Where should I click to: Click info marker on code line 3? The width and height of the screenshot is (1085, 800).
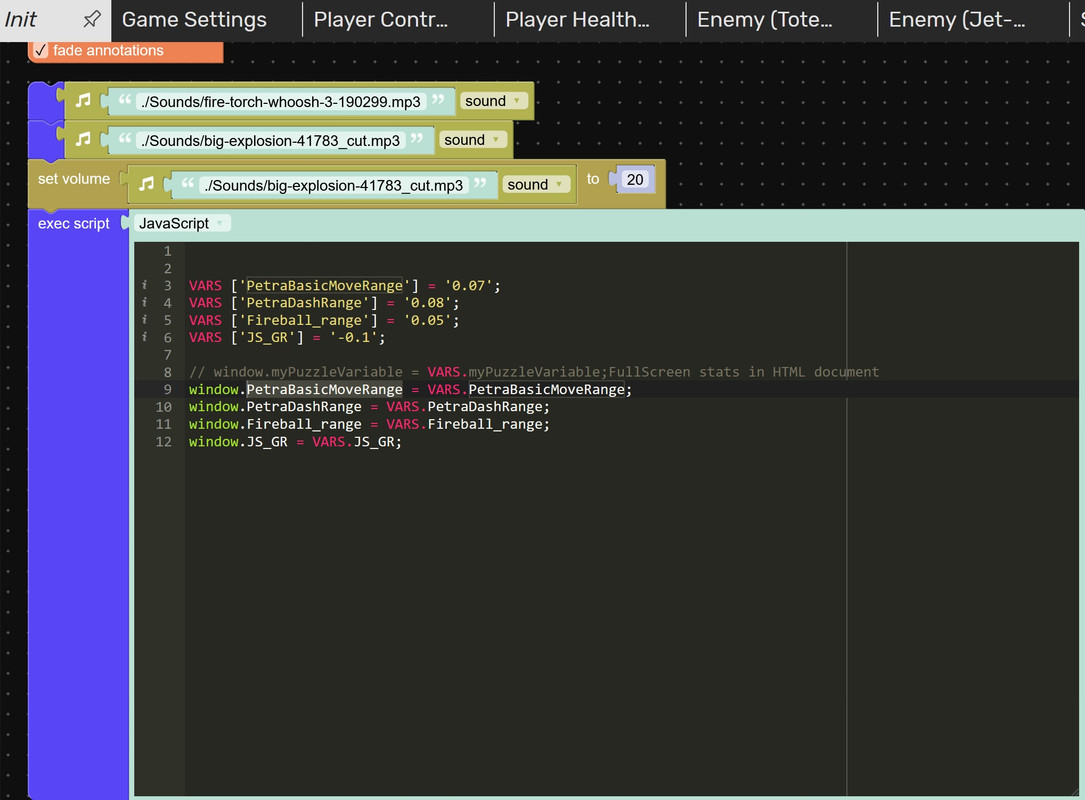(146, 285)
